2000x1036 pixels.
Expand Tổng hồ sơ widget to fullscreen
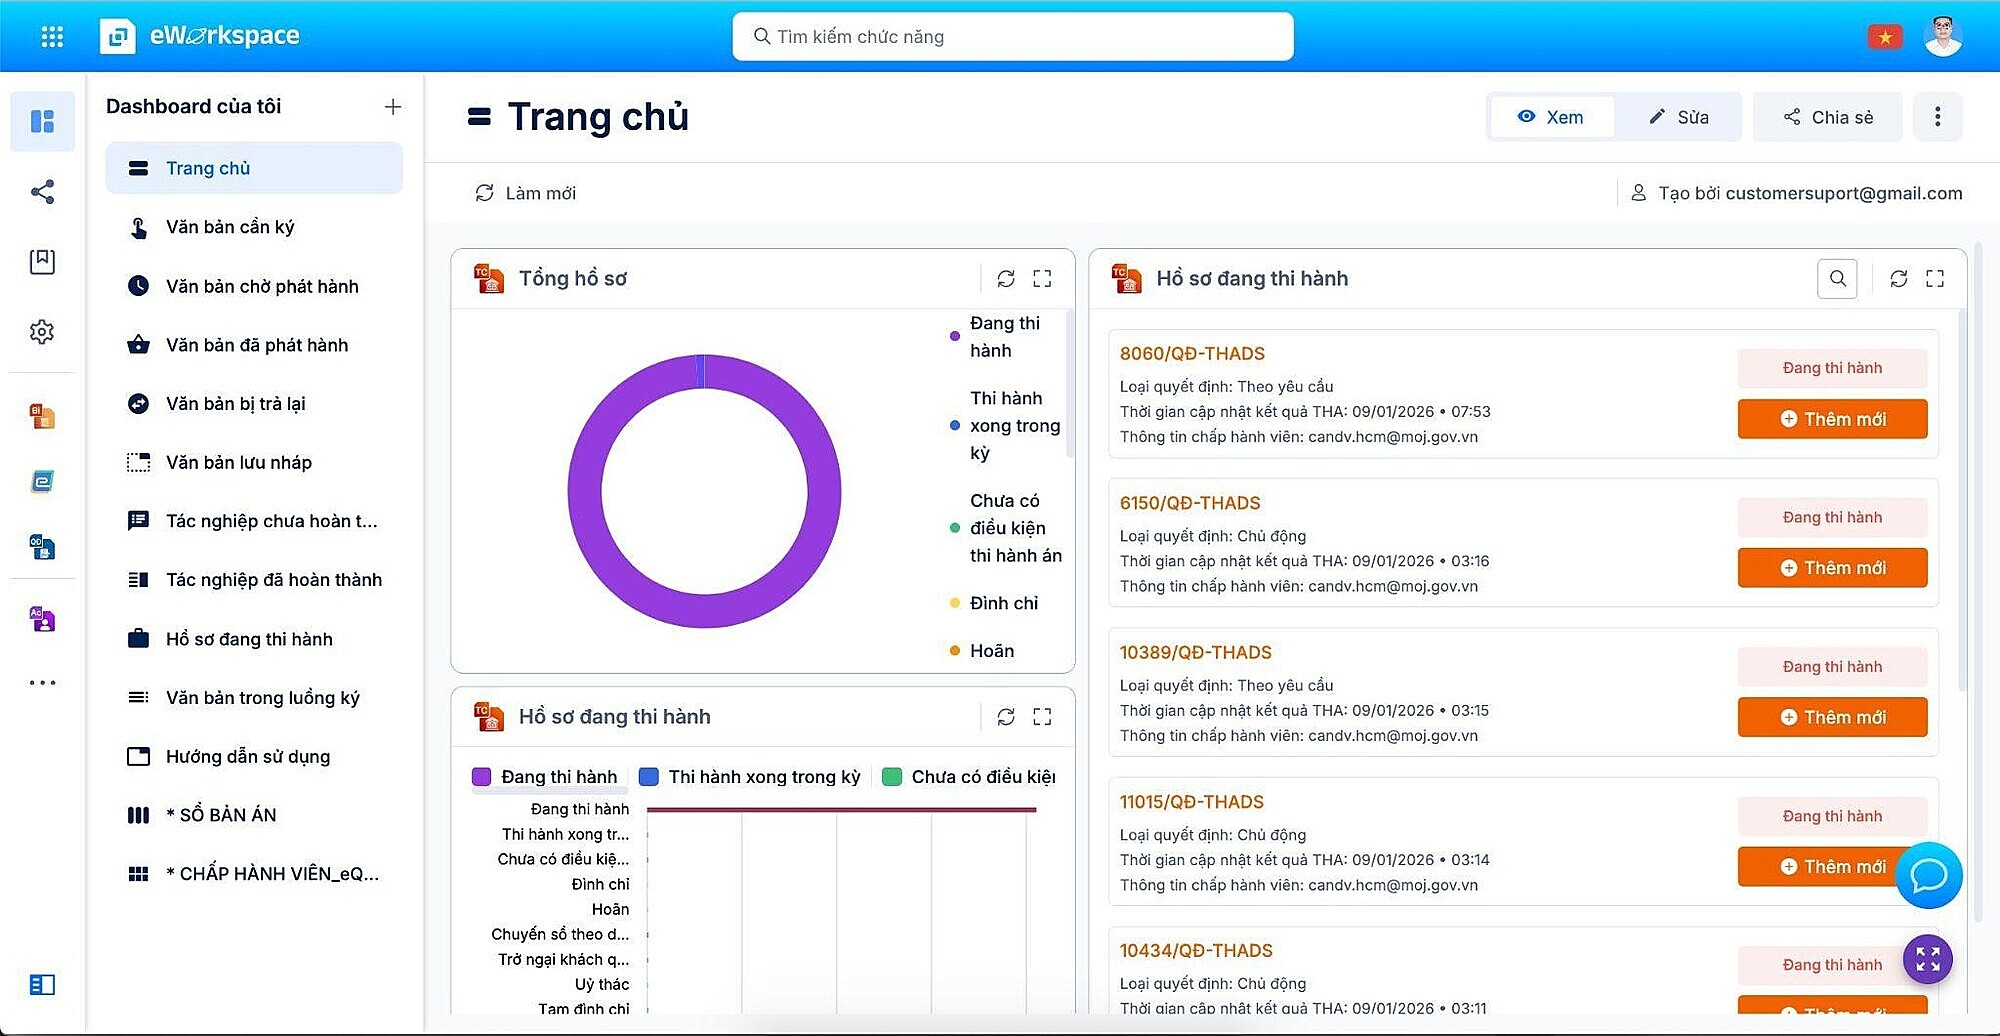click(x=1042, y=279)
